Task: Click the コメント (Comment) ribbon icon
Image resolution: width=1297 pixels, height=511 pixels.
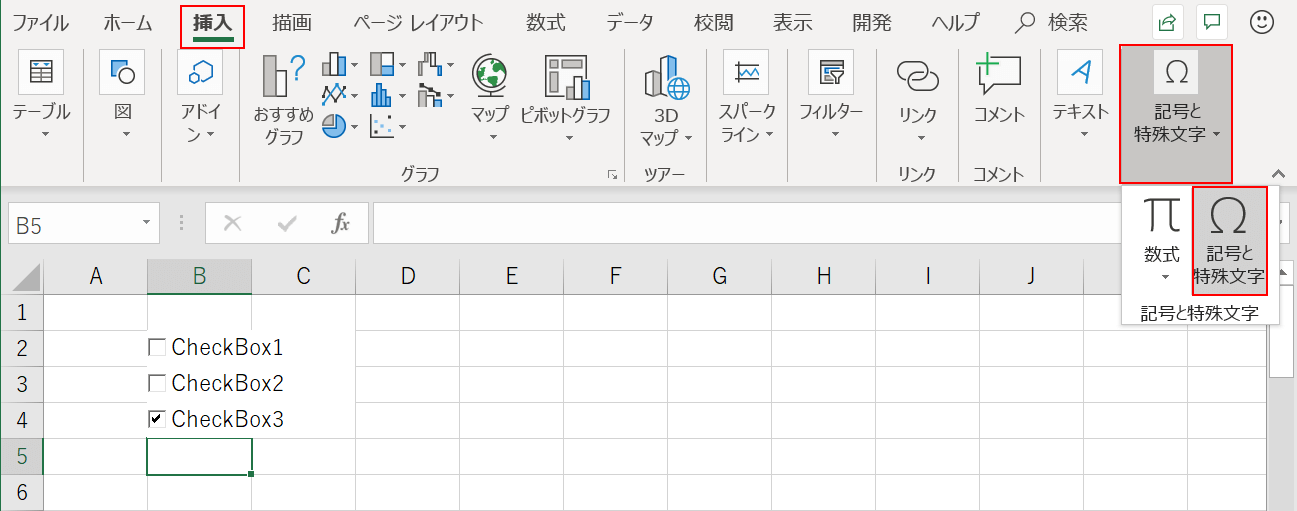Action: [x=999, y=73]
